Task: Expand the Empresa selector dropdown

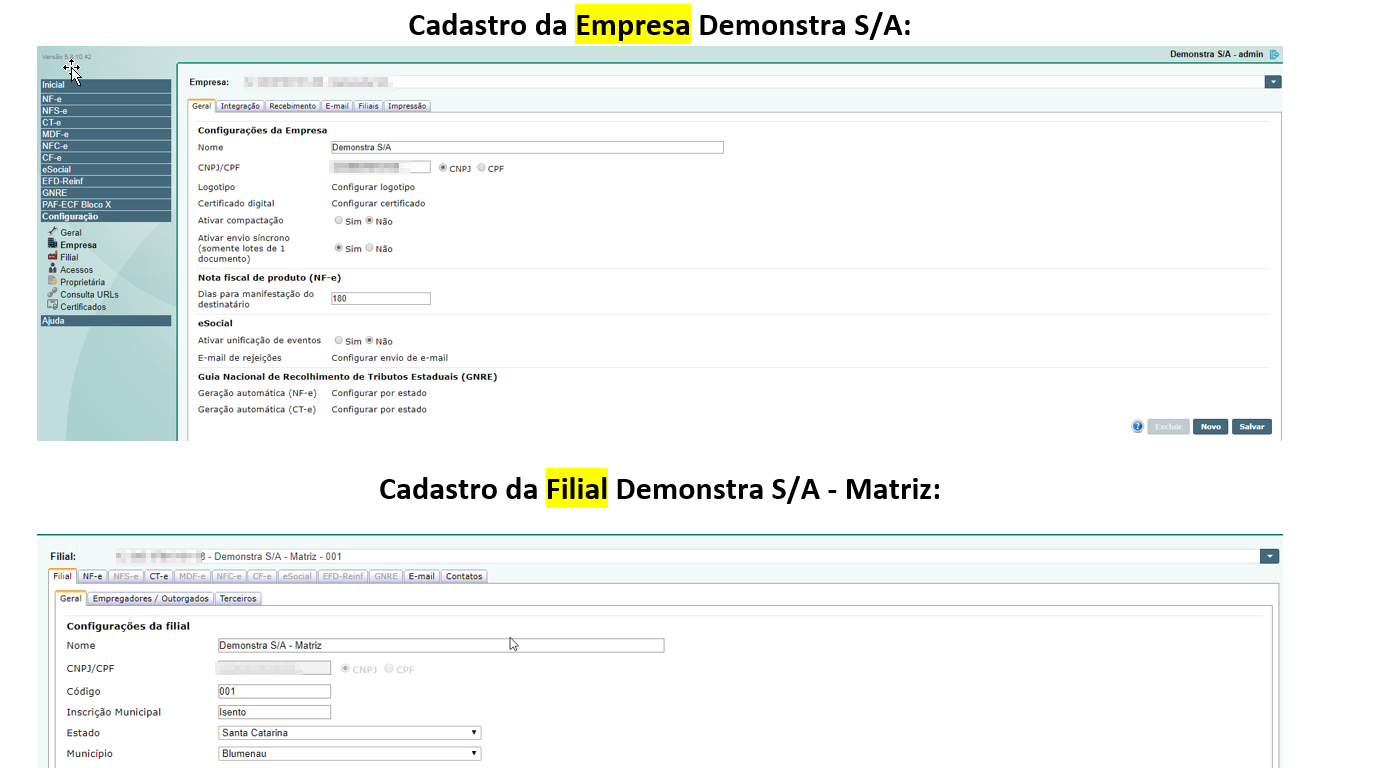Action: pos(1272,82)
